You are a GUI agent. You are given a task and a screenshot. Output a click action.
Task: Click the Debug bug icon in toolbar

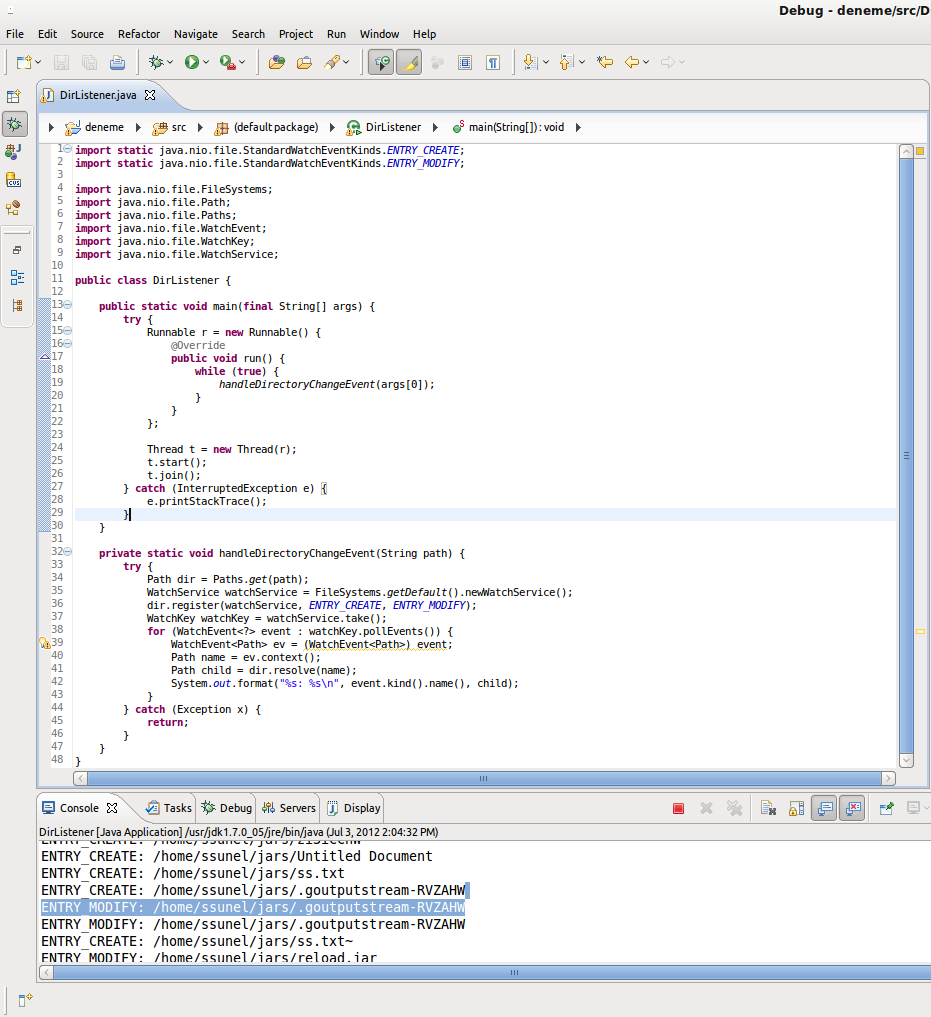tap(156, 62)
